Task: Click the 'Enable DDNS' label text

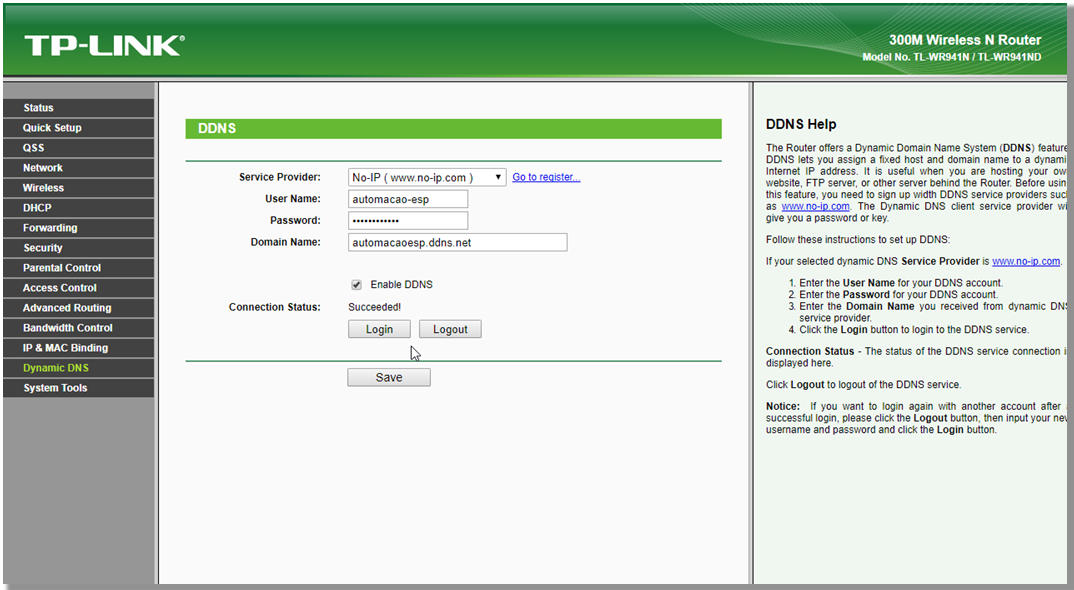Action: point(401,284)
